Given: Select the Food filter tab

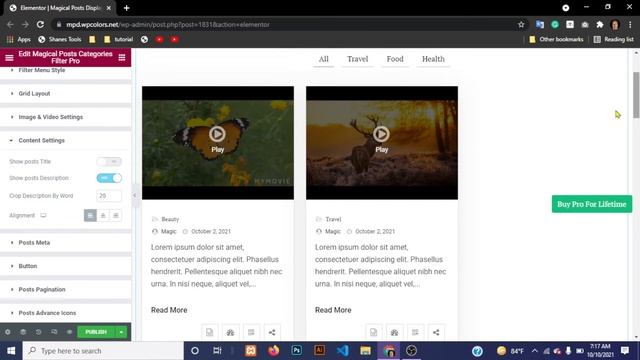Looking at the screenshot, I should coord(395,59).
